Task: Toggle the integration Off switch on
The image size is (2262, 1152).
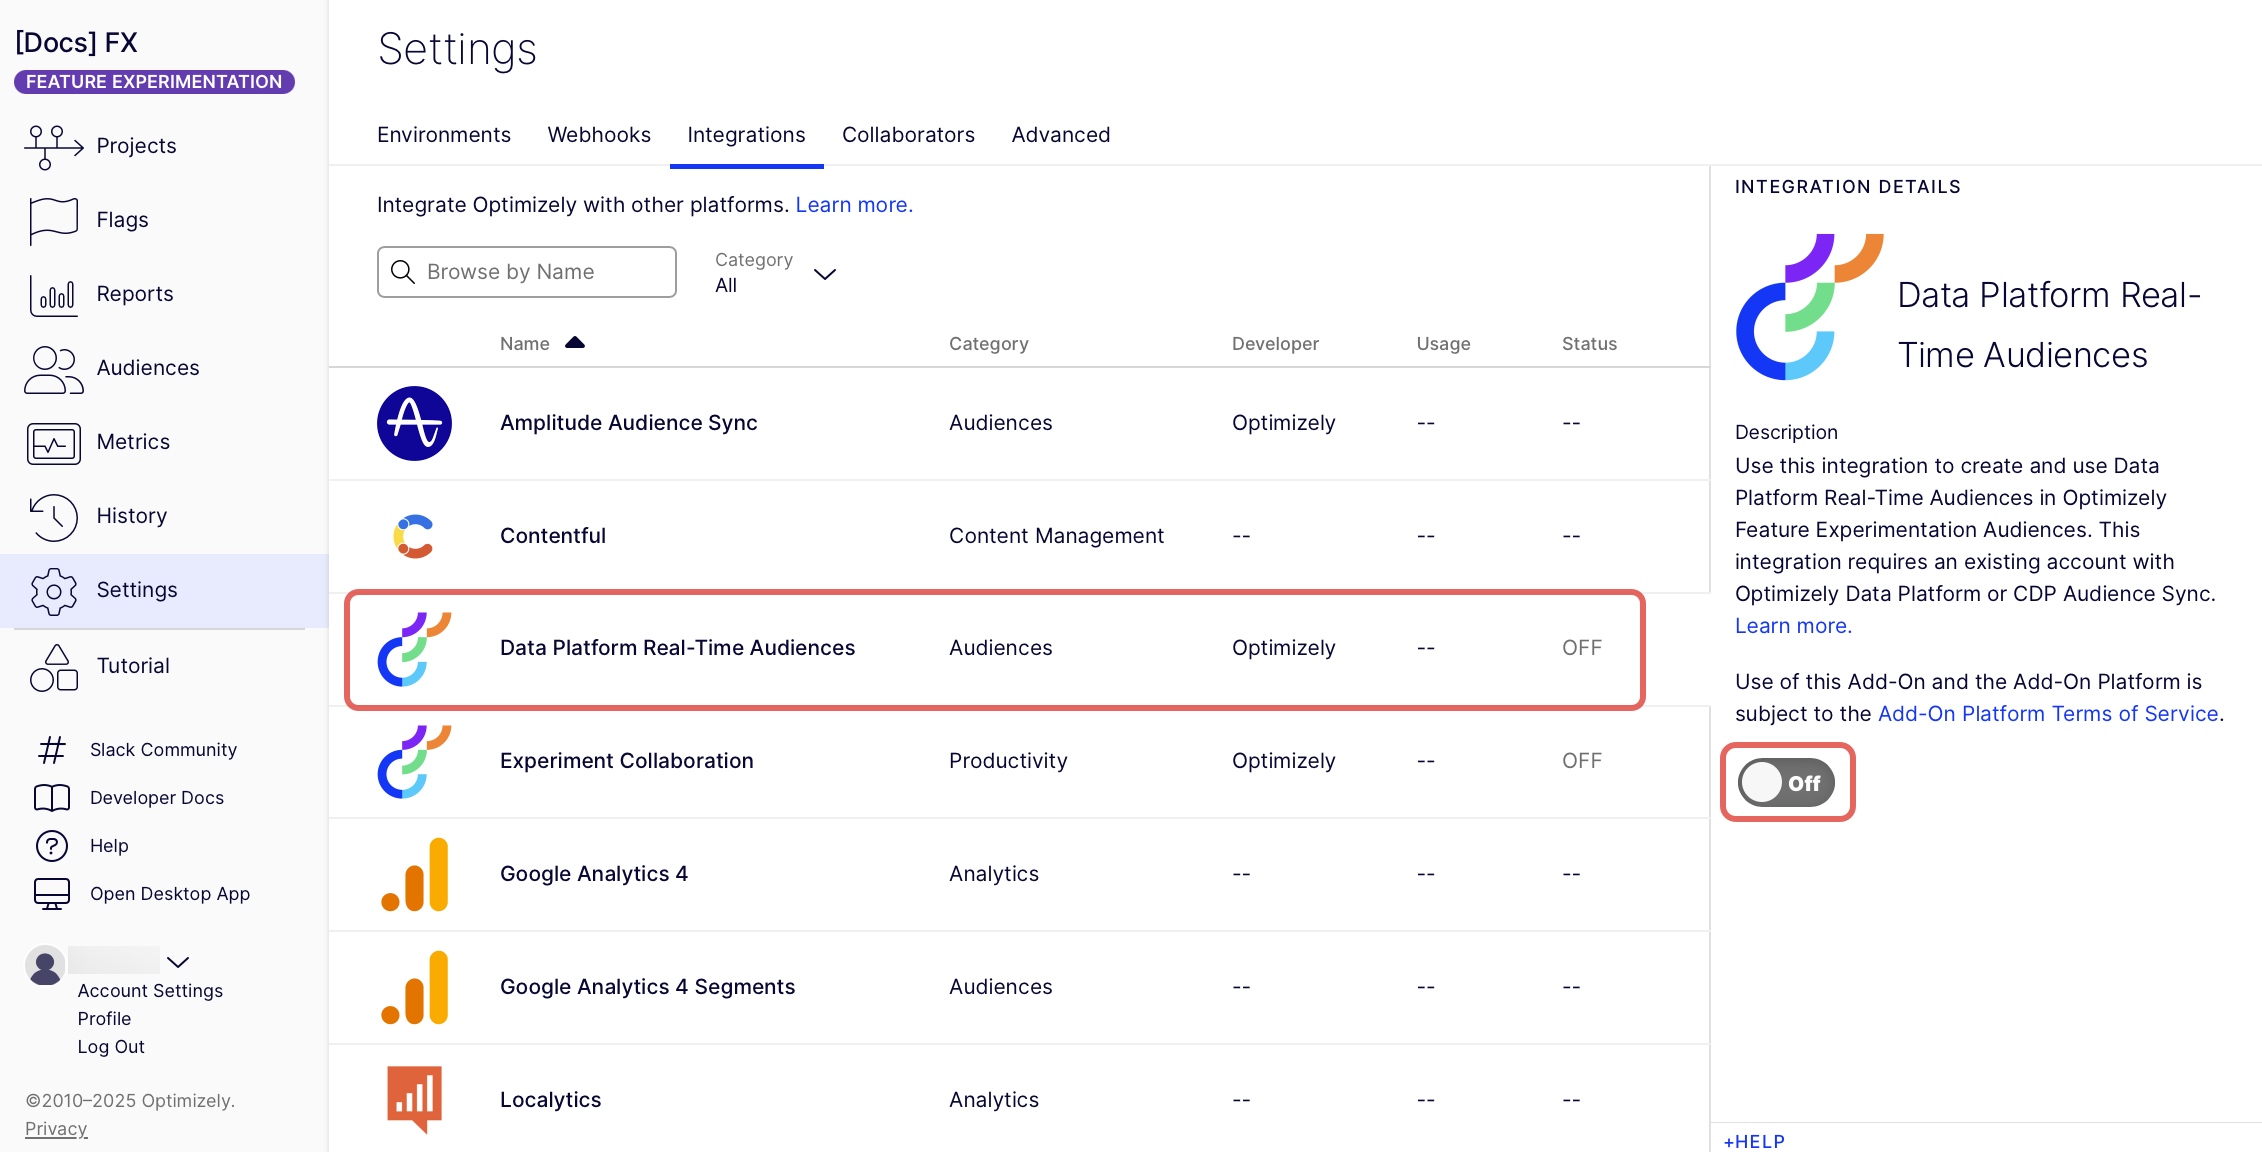Action: 1786,782
